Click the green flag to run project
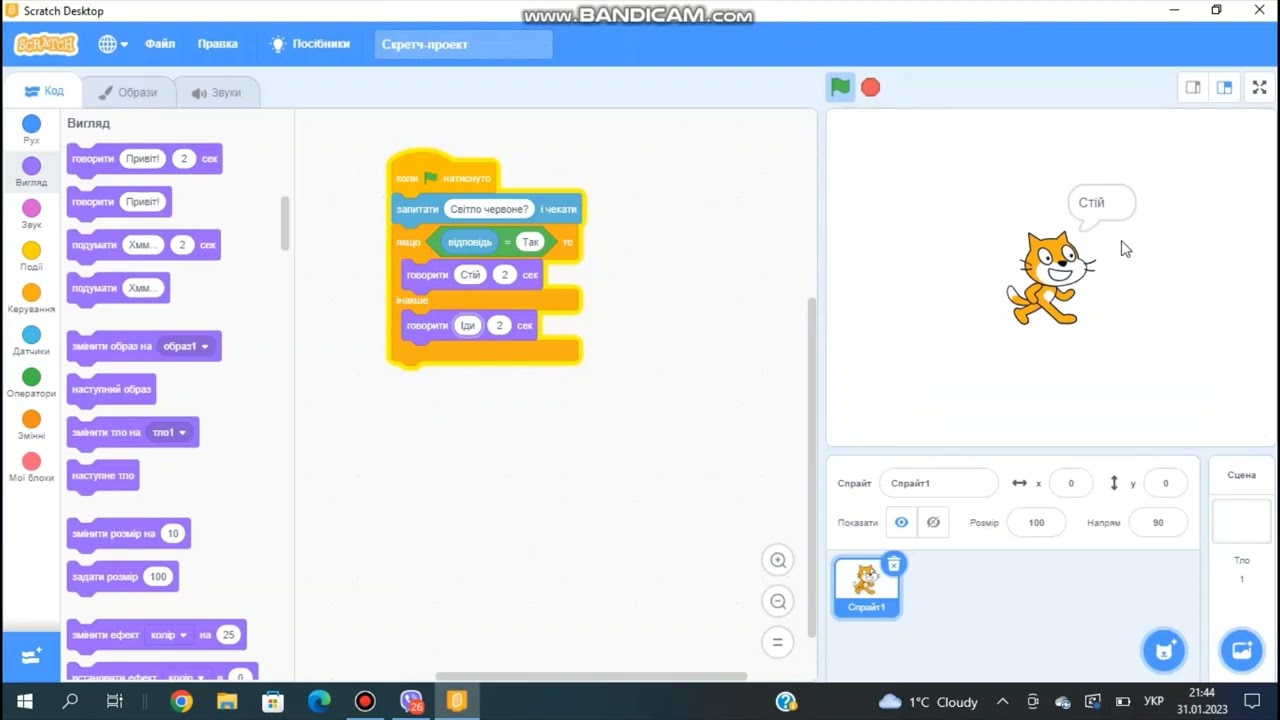Viewport: 1280px width, 720px height. pos(840,87)
